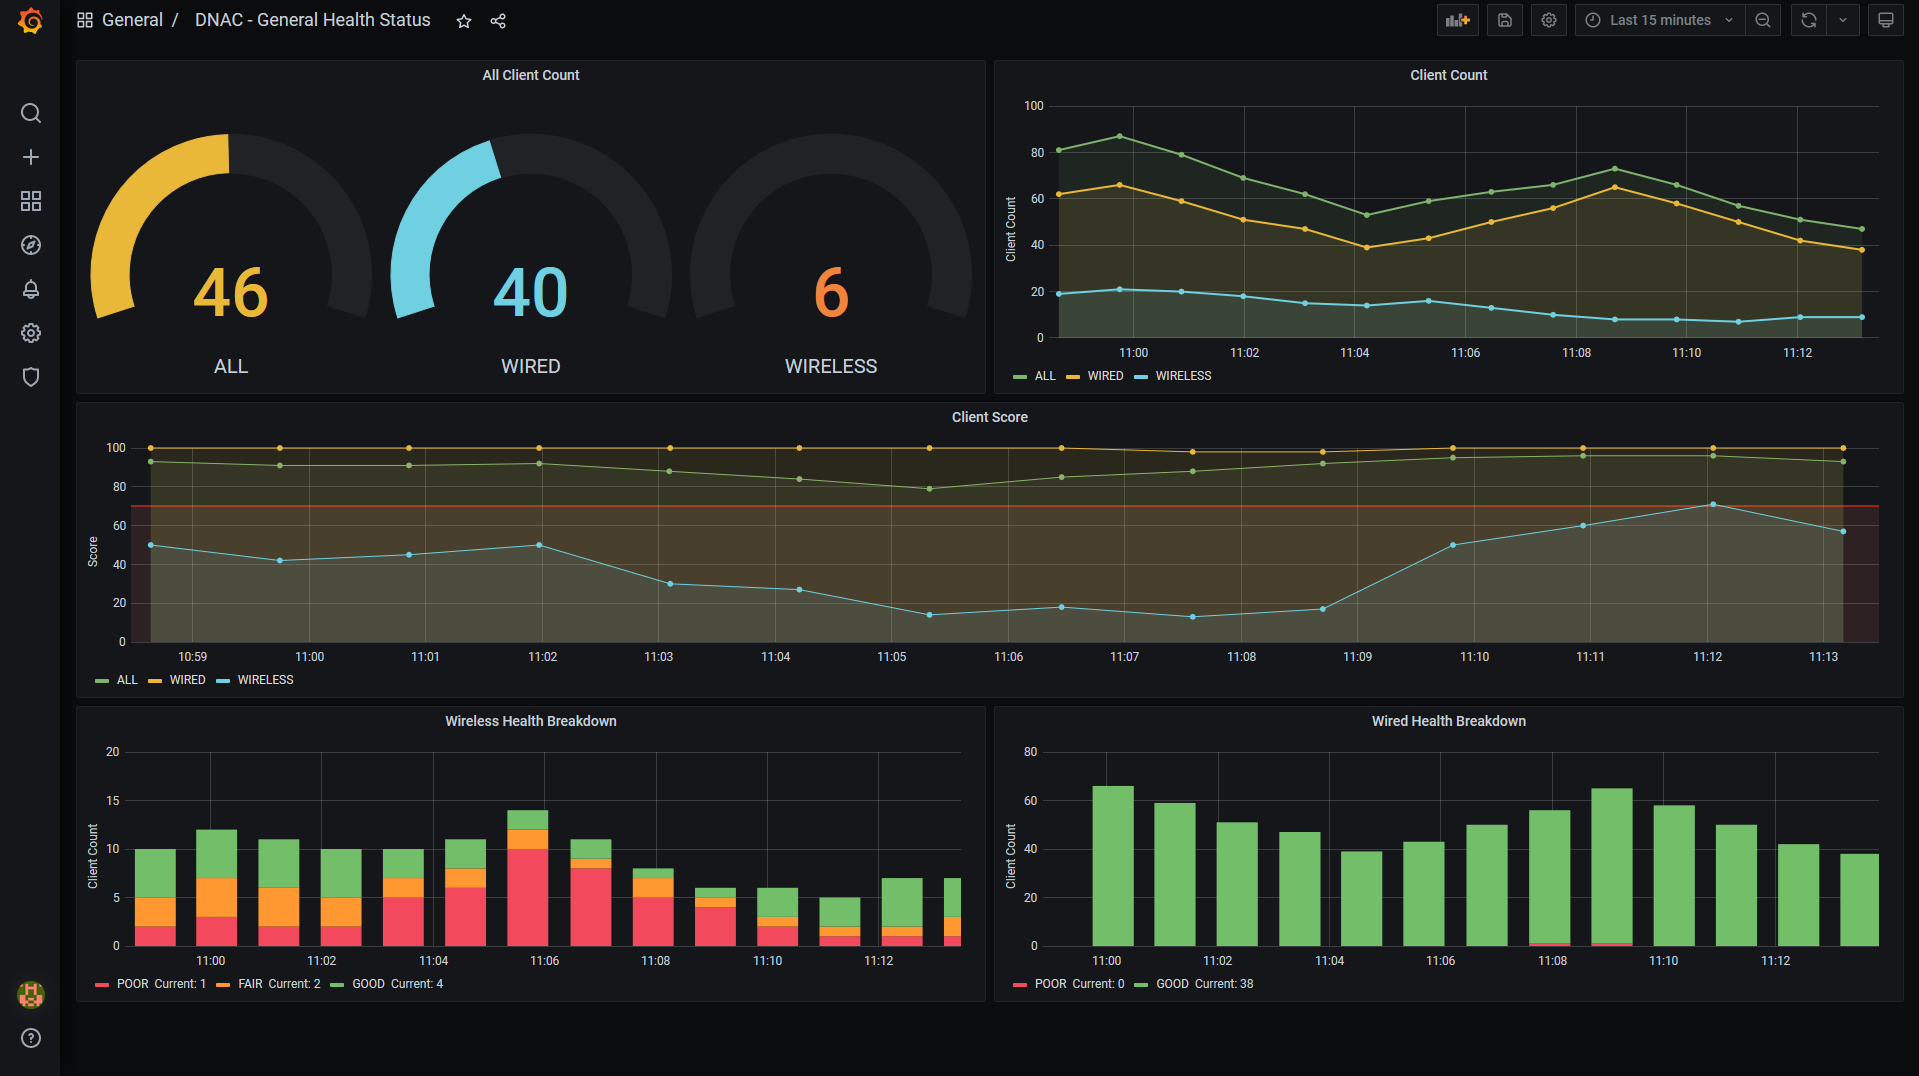Open the General folder breadcrumb
This screenshot has height=1076, width=1919.
tap(132, 20)
